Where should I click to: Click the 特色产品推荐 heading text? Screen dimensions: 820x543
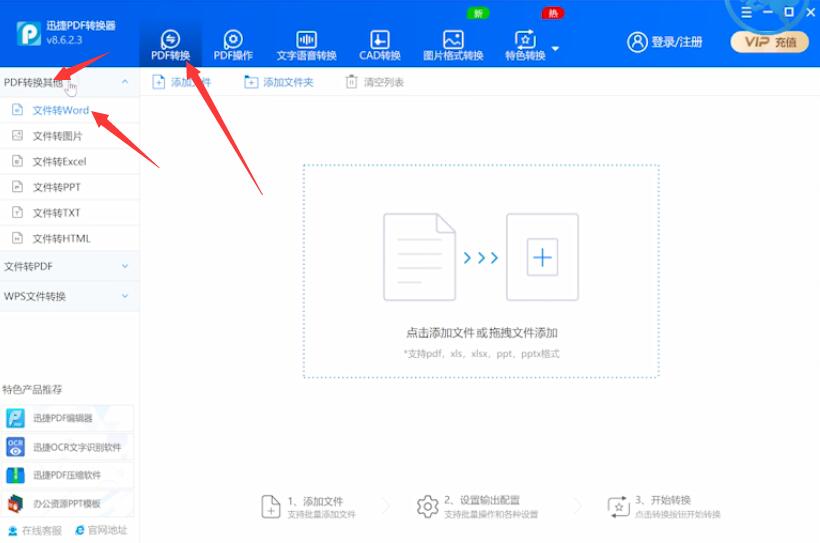(x=32, y=389)
